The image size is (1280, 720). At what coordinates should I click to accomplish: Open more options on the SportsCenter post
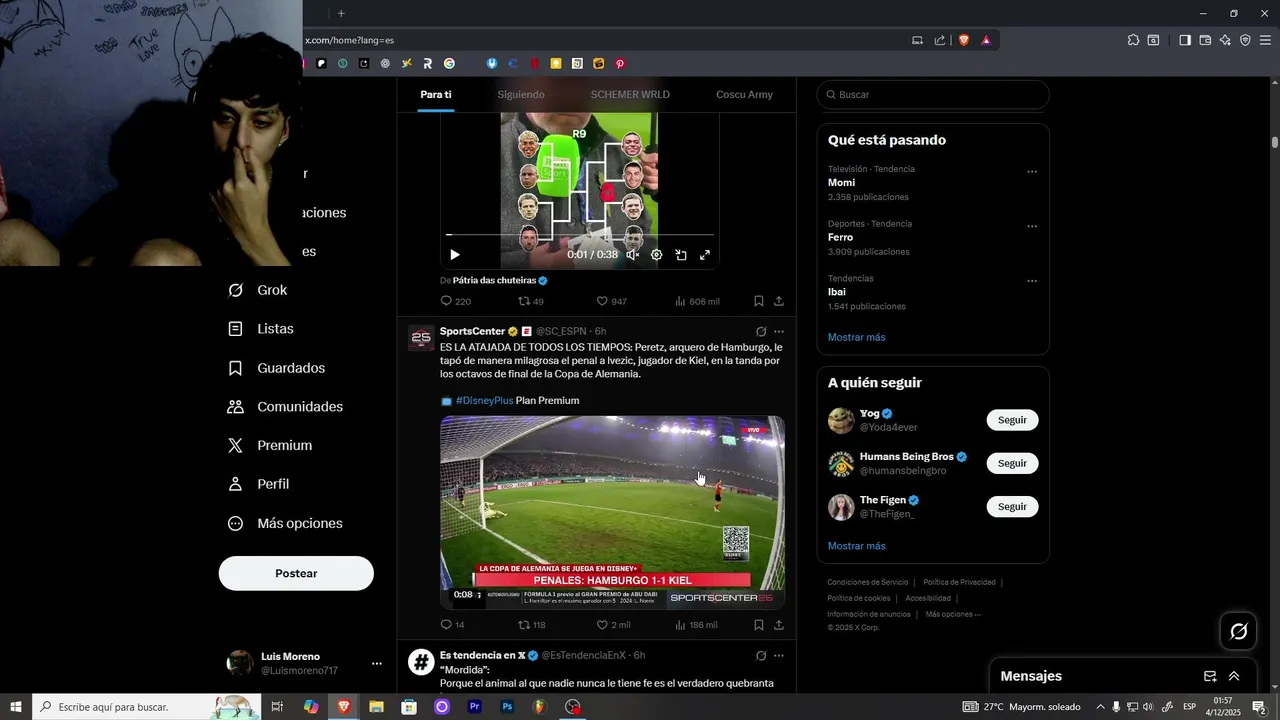click(779, 332)
